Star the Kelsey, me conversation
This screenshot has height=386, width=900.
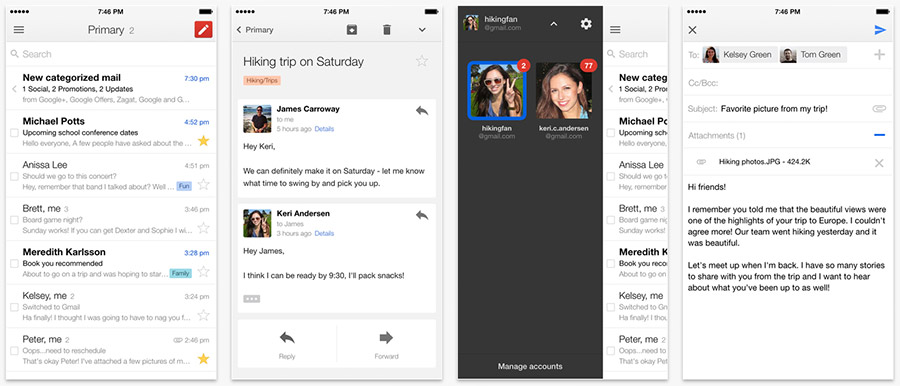[x=203, y=315]
